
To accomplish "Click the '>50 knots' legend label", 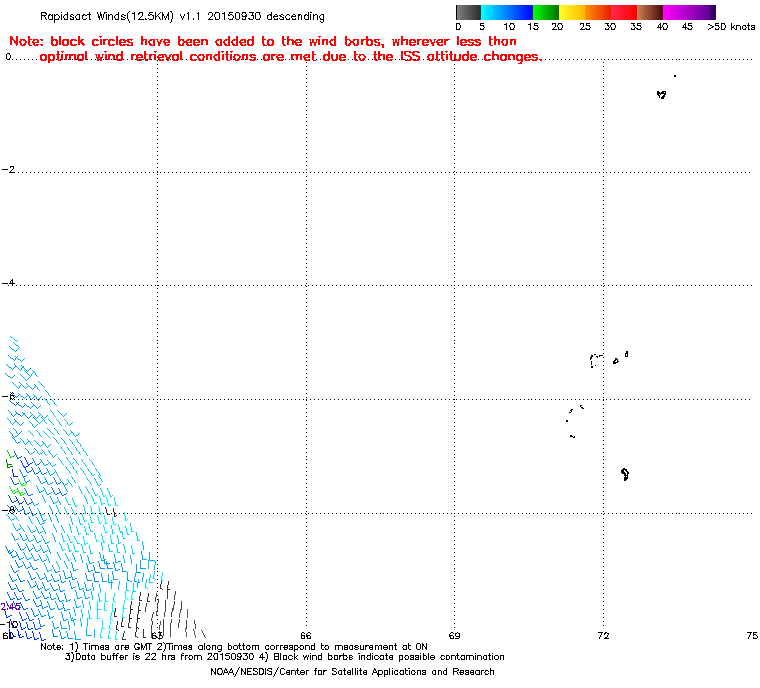I will tap(731, 27).
